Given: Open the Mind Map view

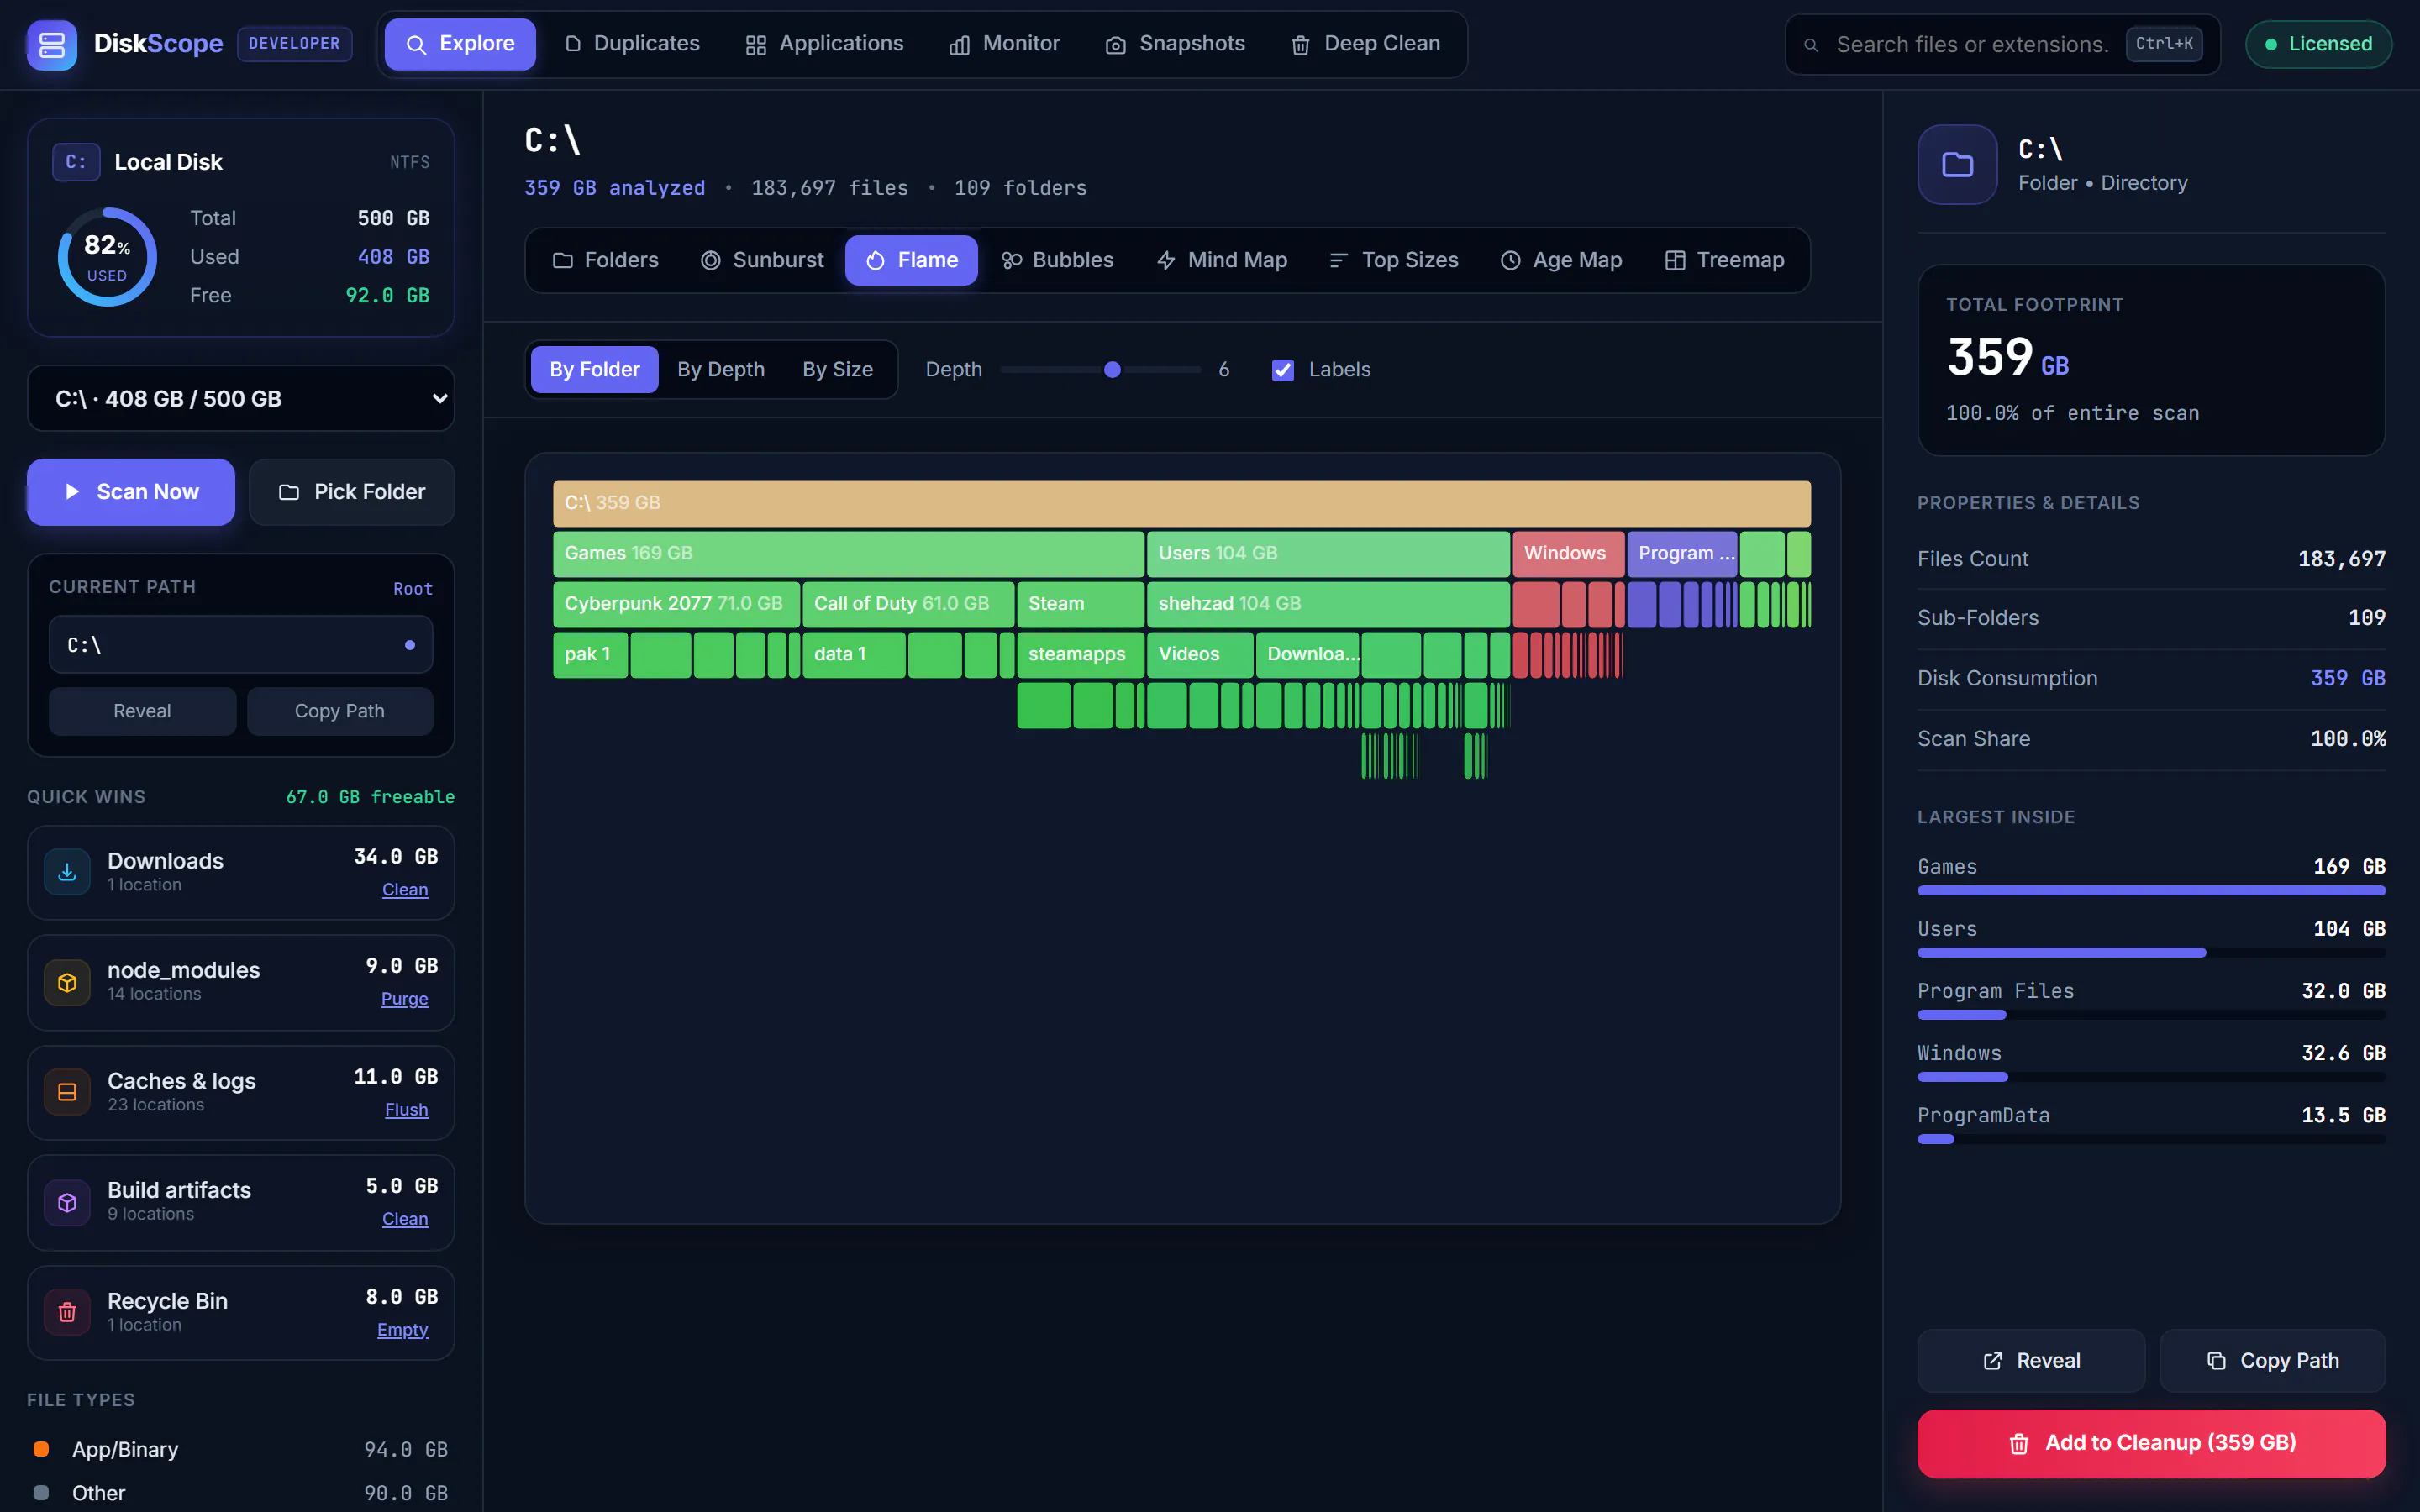Looking at the screenshot, I should point(1221,260).
